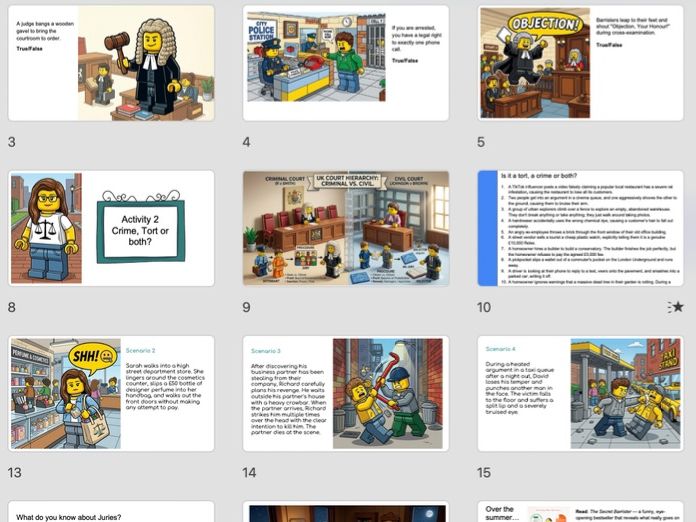Select slide 13 Scenario 2 with SHH! bubble

[x=111, y=393]
